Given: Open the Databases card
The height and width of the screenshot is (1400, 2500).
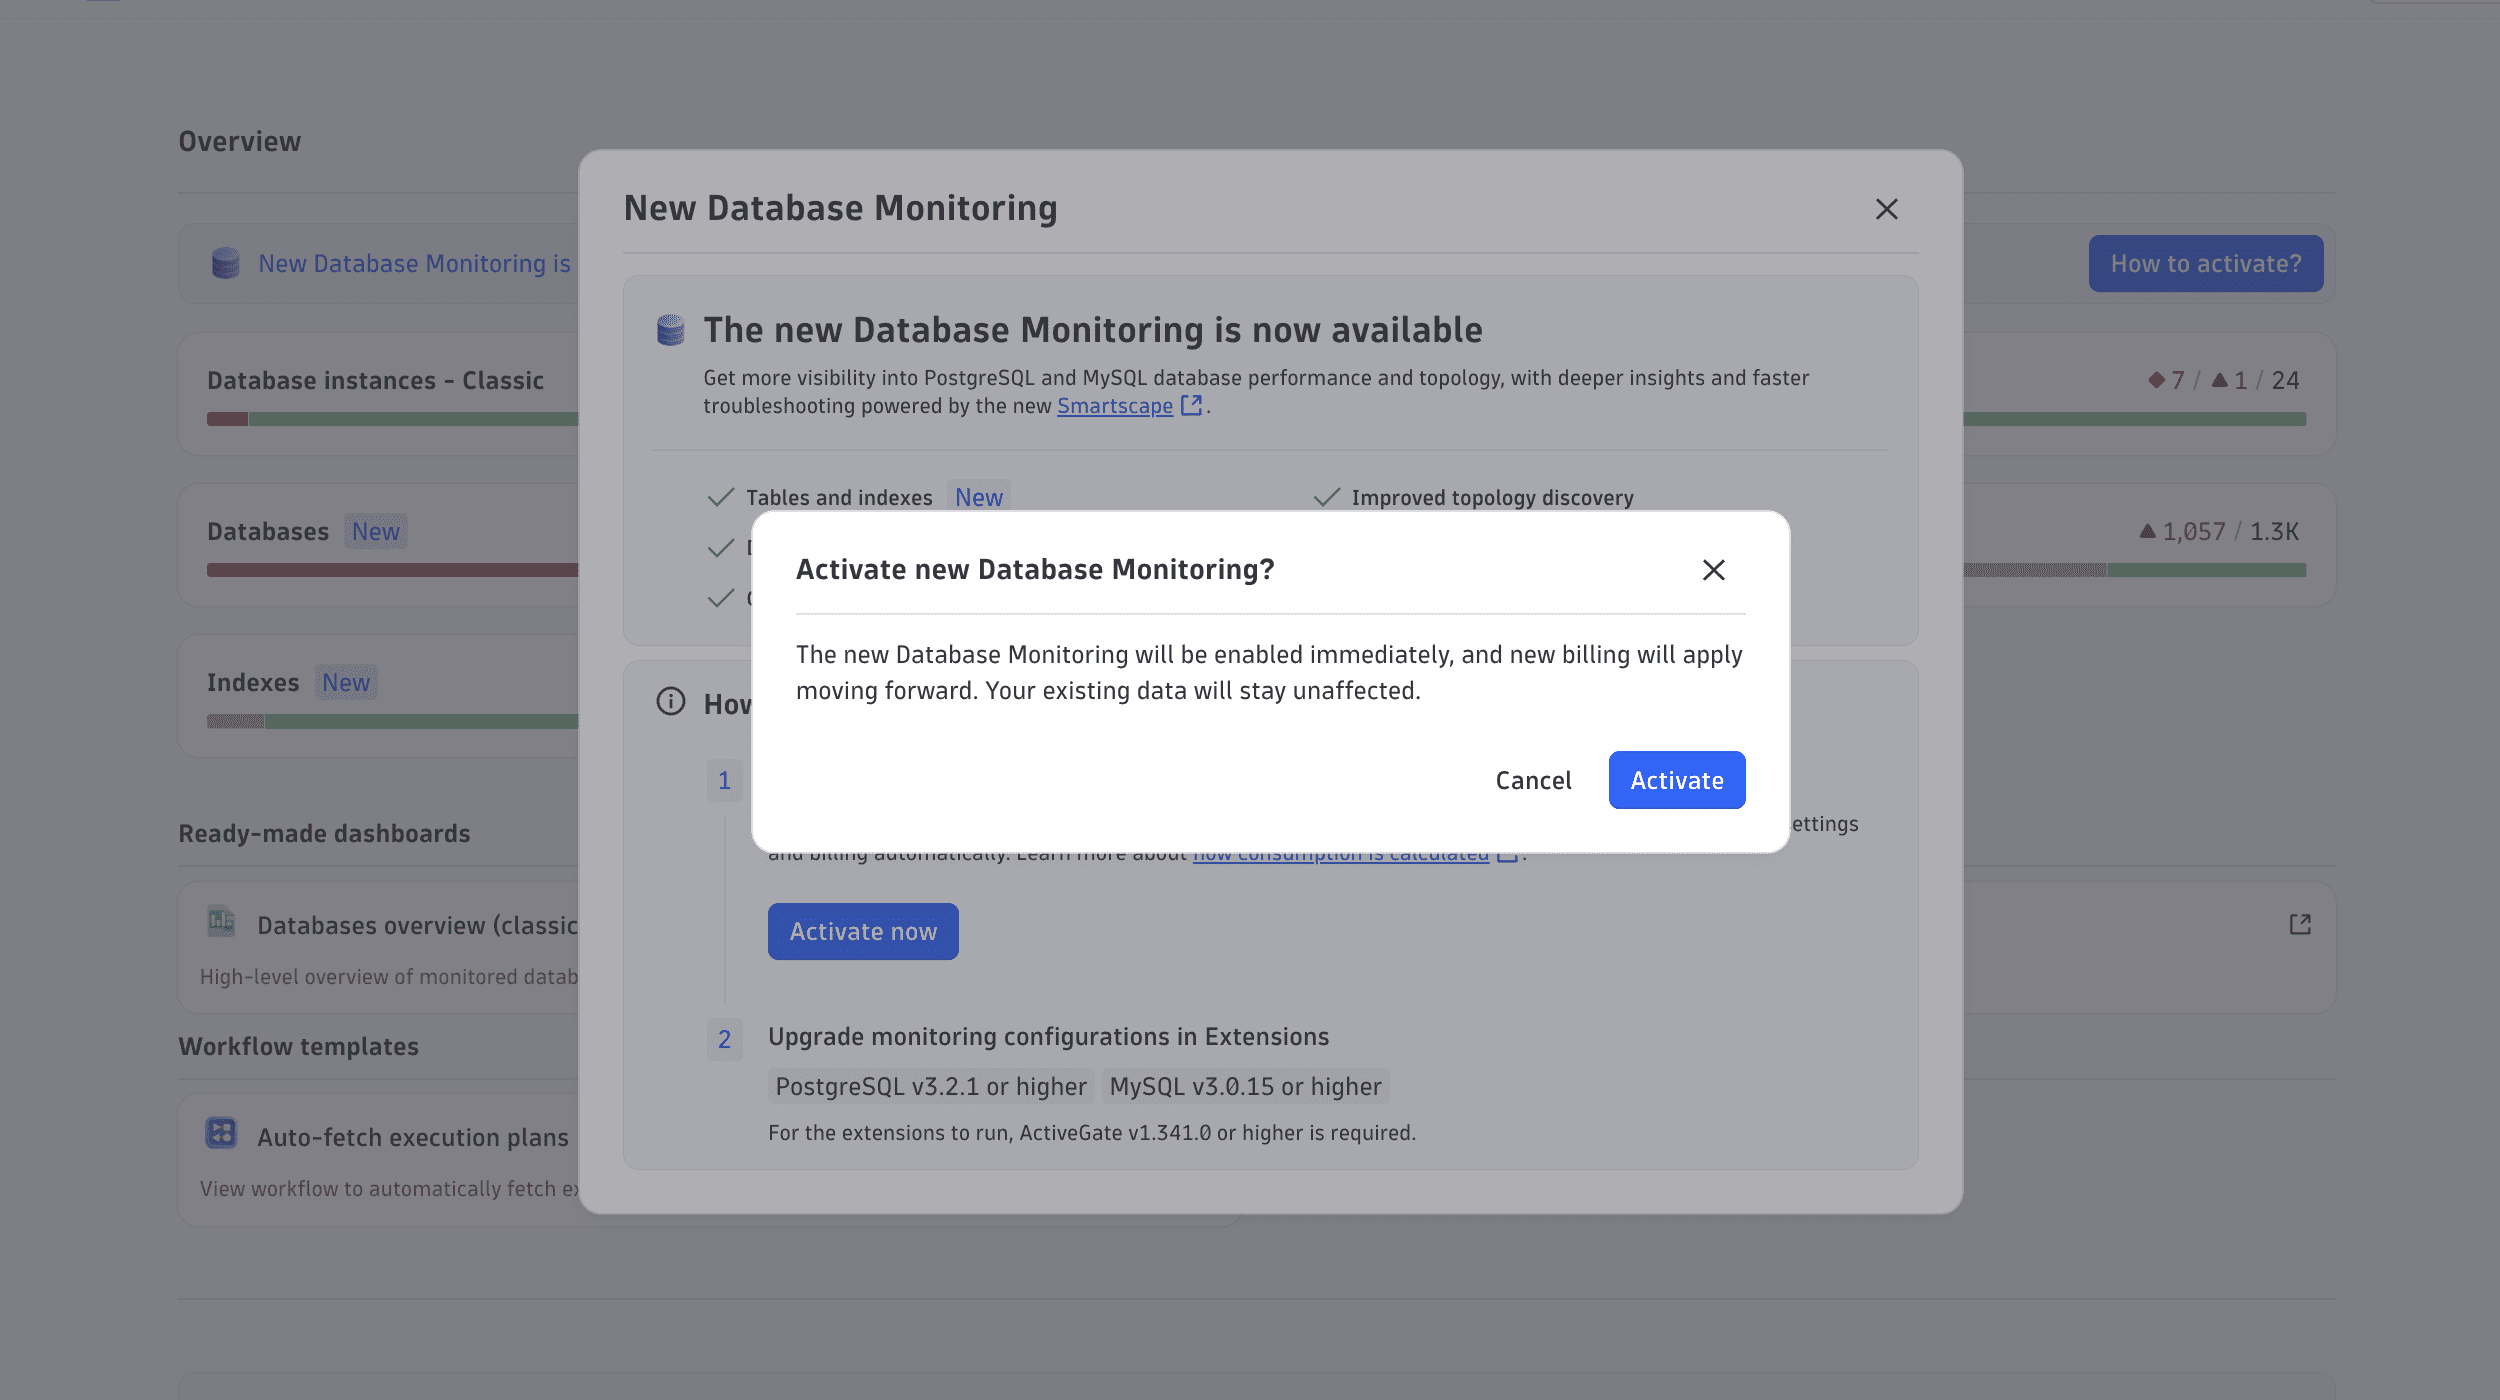Looking at the screenshot, I should (x=378, y=545).
